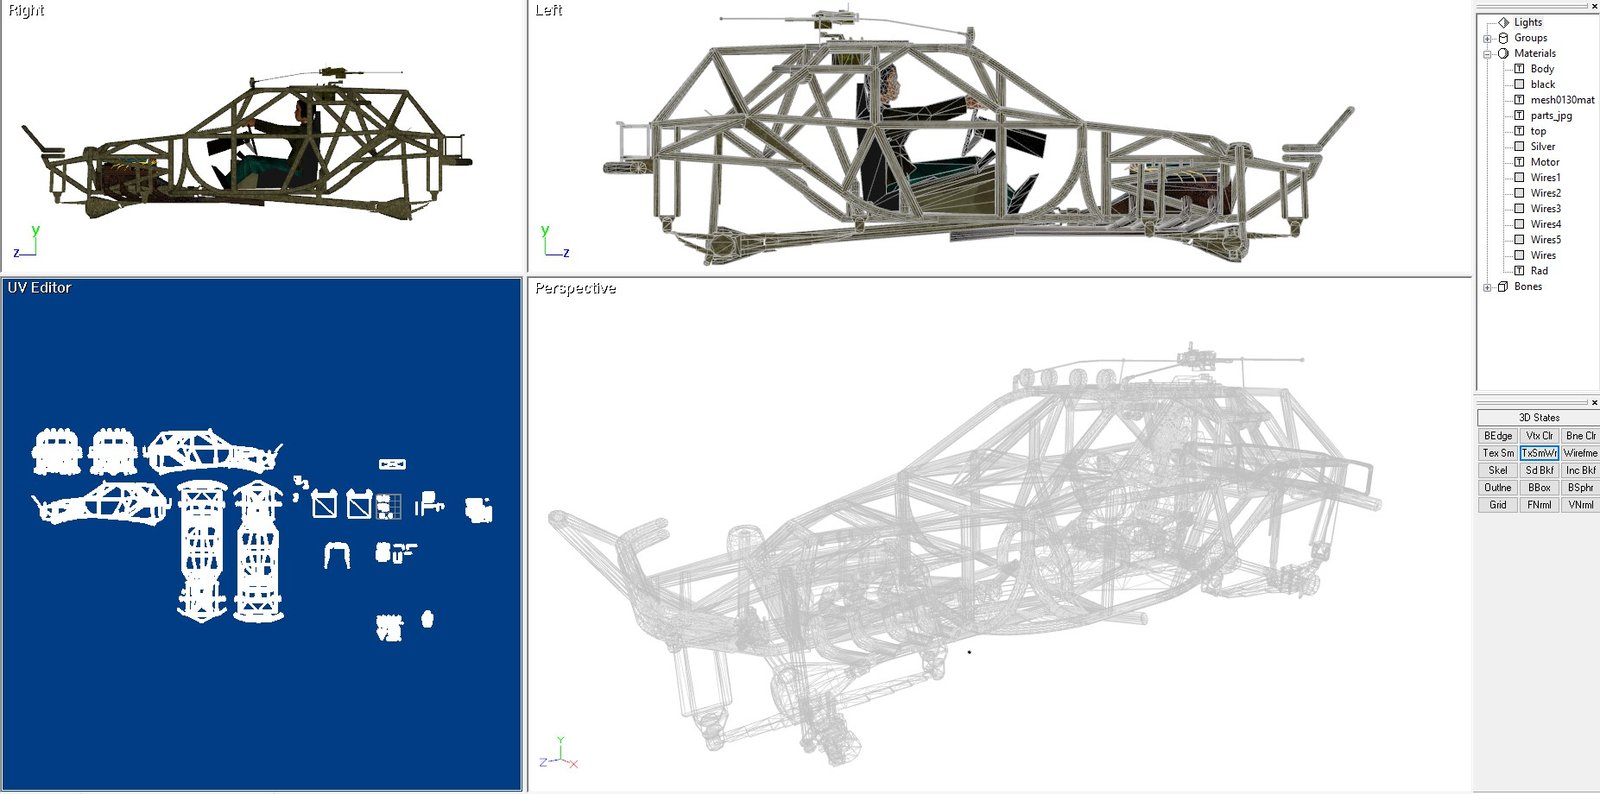1600x794 pixels.
Task: Expand the Groups tree node
Action: pos(1487,38)
